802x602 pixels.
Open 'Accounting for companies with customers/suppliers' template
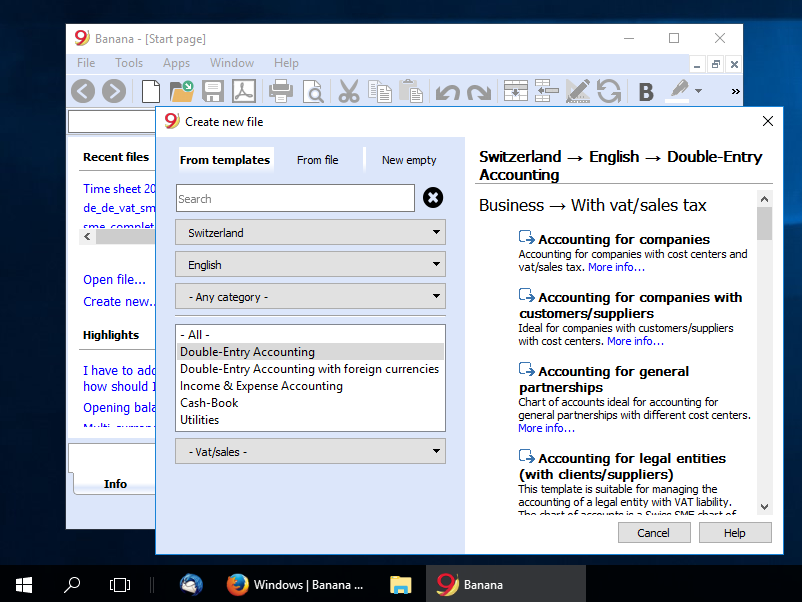(x=631, y=305)
